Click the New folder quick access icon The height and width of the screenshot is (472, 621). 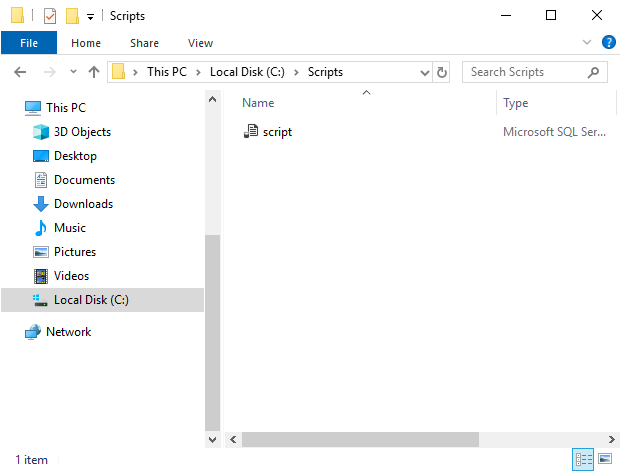[x=72, y=16]
